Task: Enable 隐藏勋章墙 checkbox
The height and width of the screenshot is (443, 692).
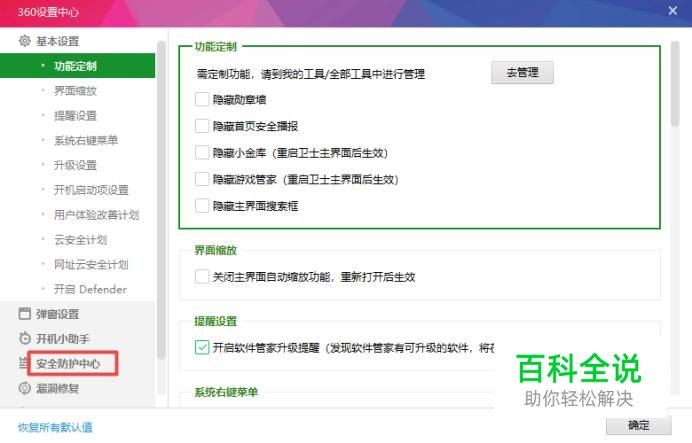Action: (x=202, y=99)
